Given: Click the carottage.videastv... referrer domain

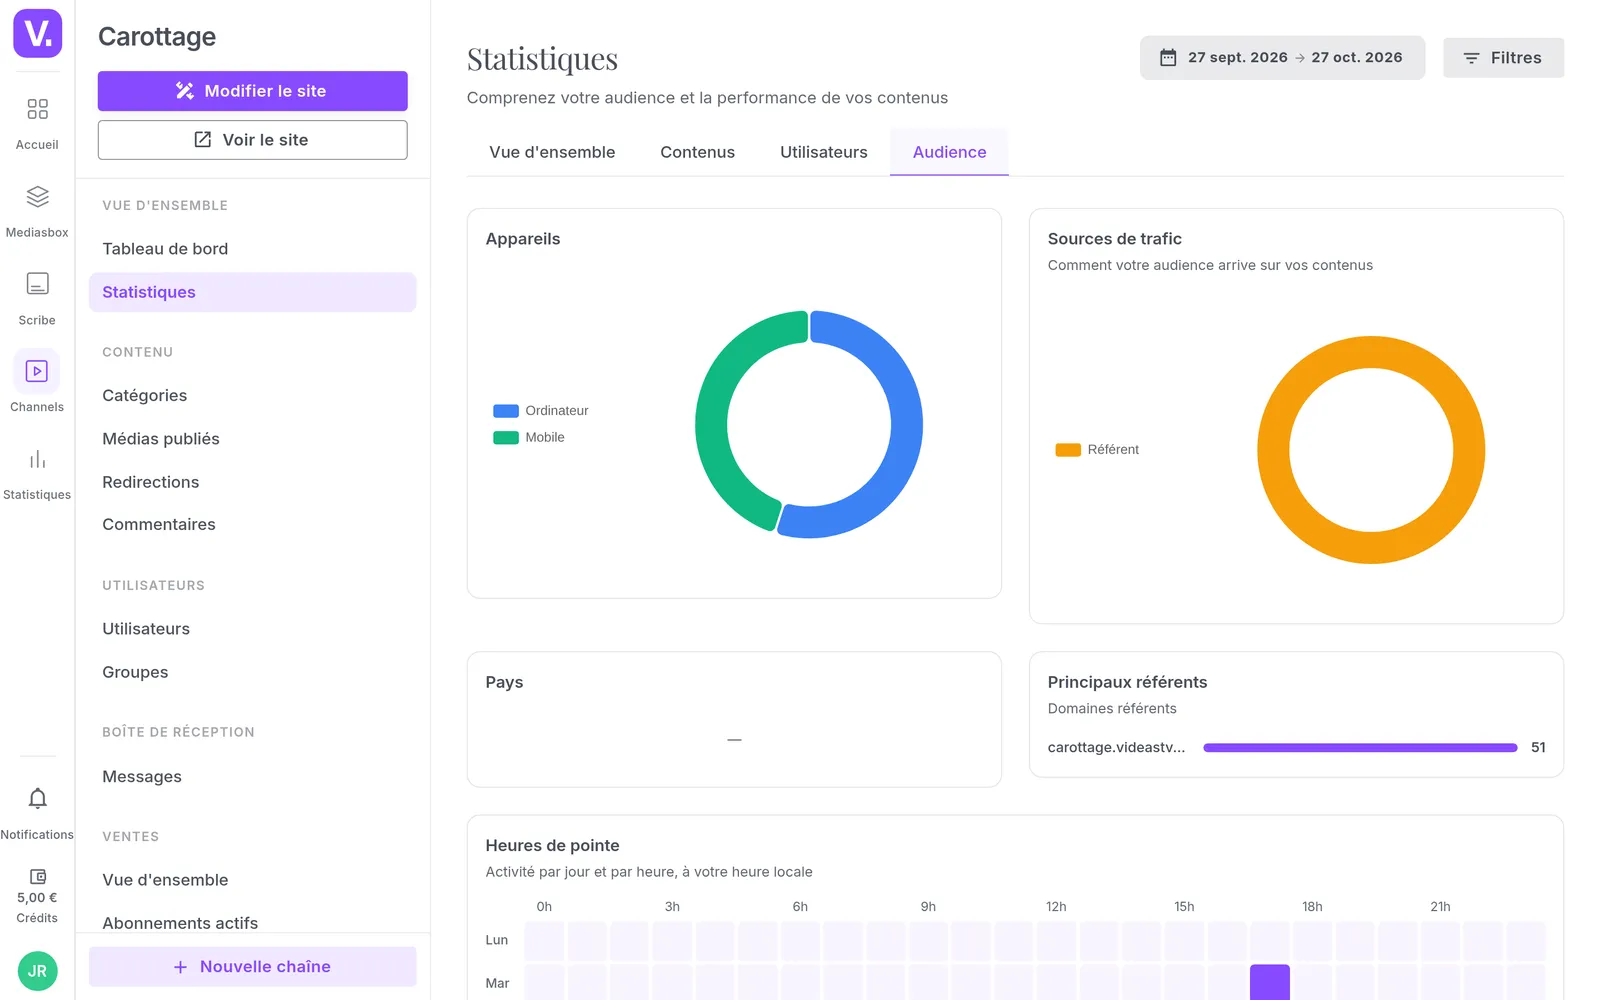Looking at the screenshot, I should [1116, 748].
